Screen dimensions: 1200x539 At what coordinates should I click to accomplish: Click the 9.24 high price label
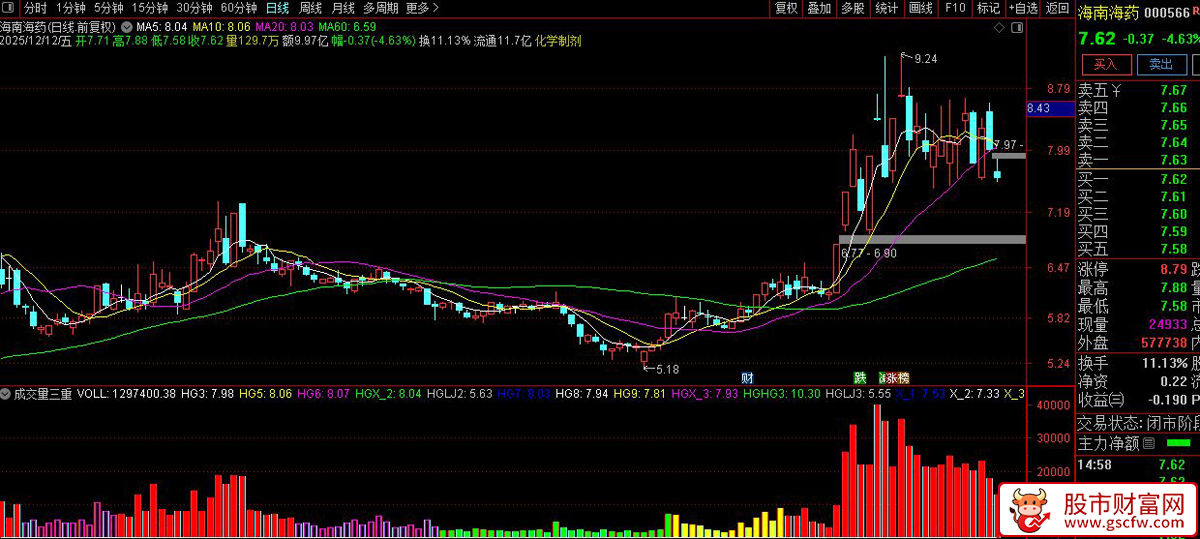click(925, 60)
